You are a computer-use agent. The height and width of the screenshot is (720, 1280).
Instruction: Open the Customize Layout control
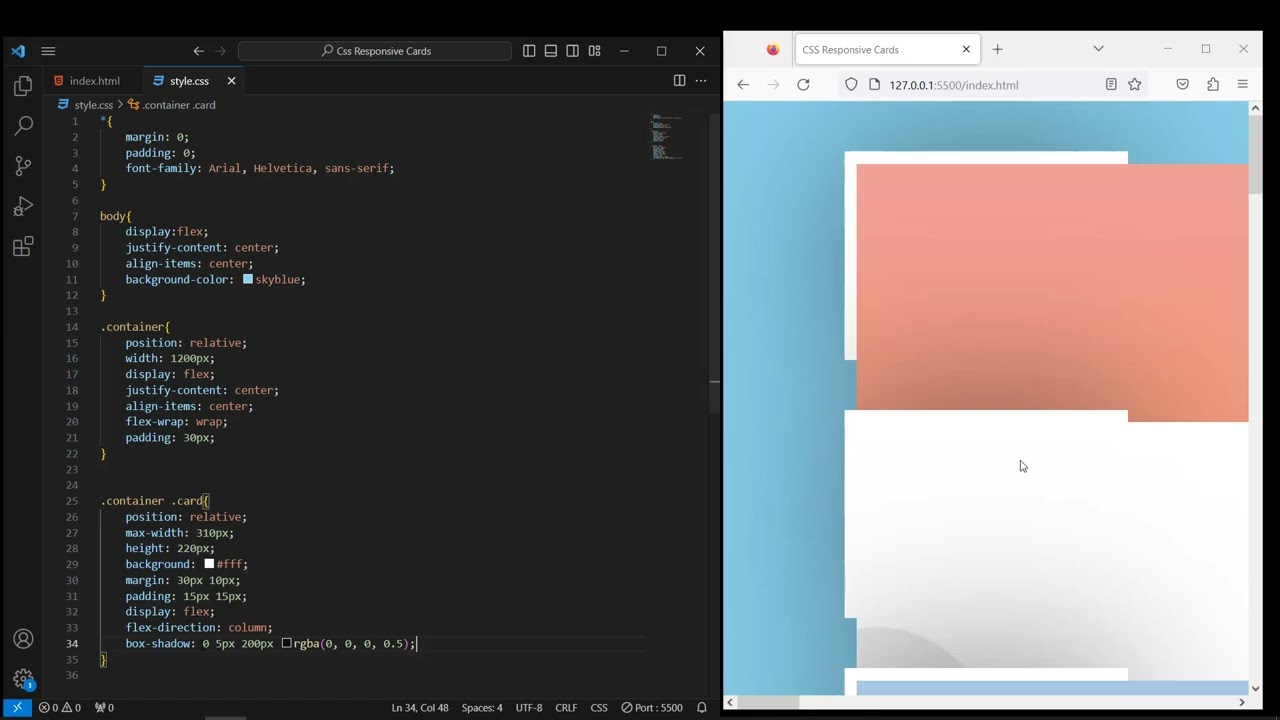(x=595, y=51)
